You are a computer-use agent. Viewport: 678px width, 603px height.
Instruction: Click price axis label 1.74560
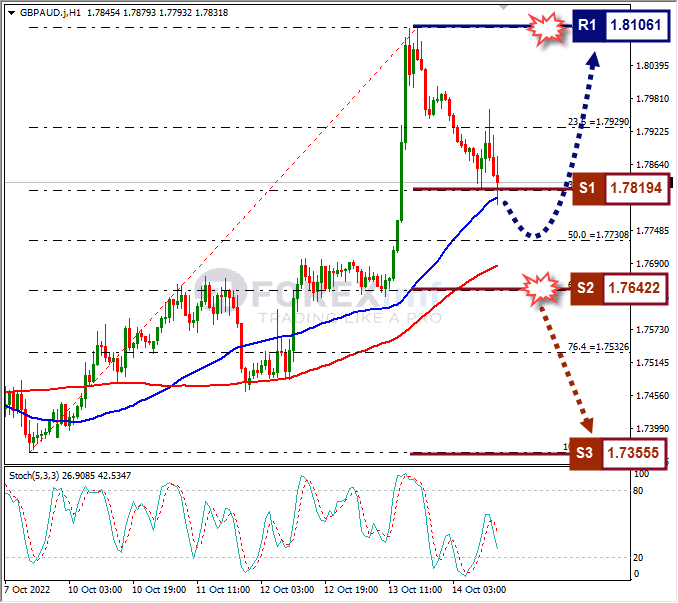pos(652,396)
